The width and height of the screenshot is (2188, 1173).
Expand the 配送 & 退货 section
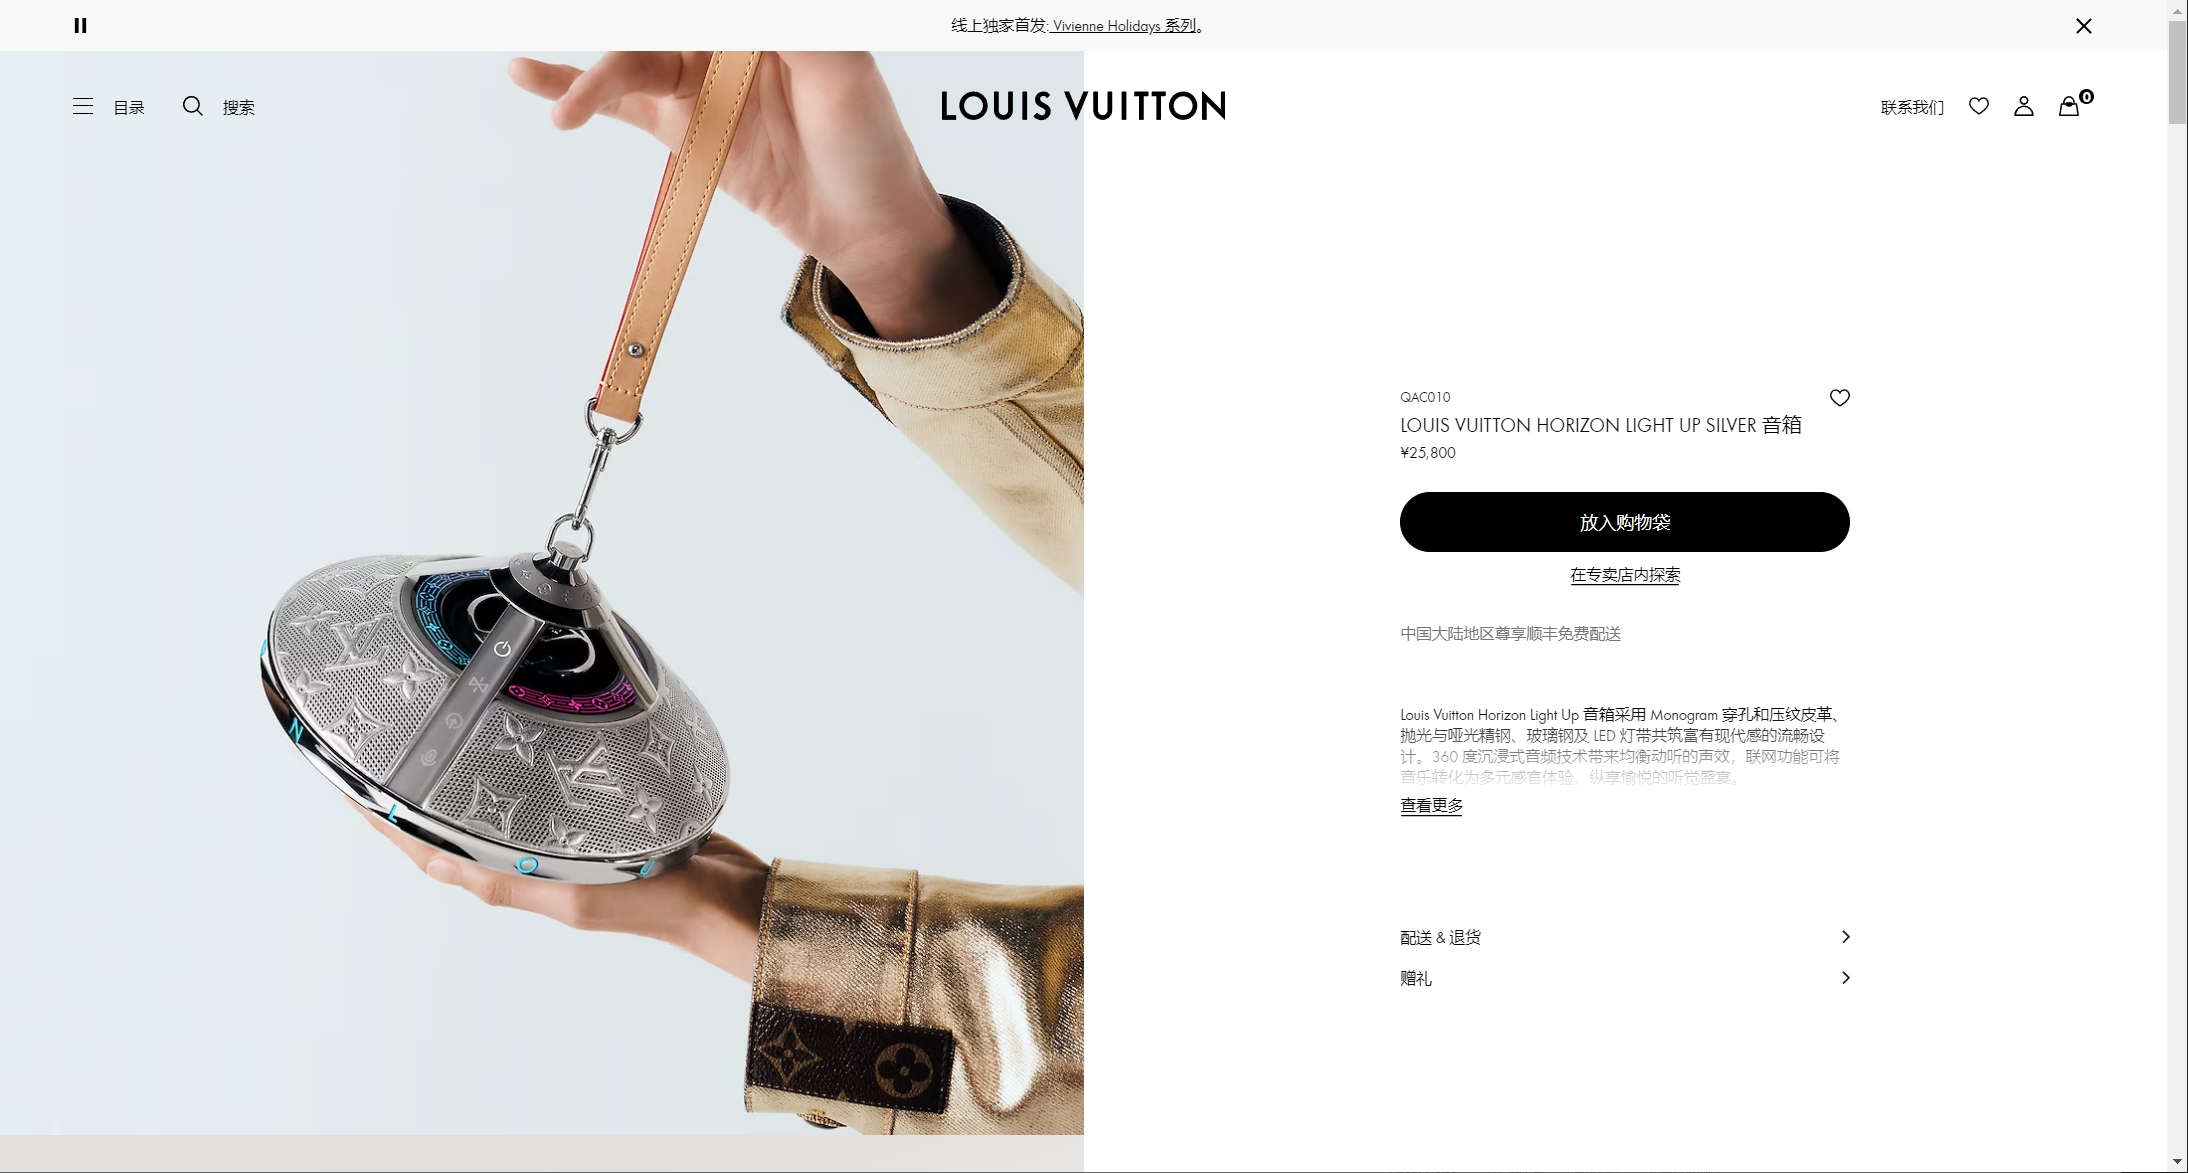pos(1625,937)
